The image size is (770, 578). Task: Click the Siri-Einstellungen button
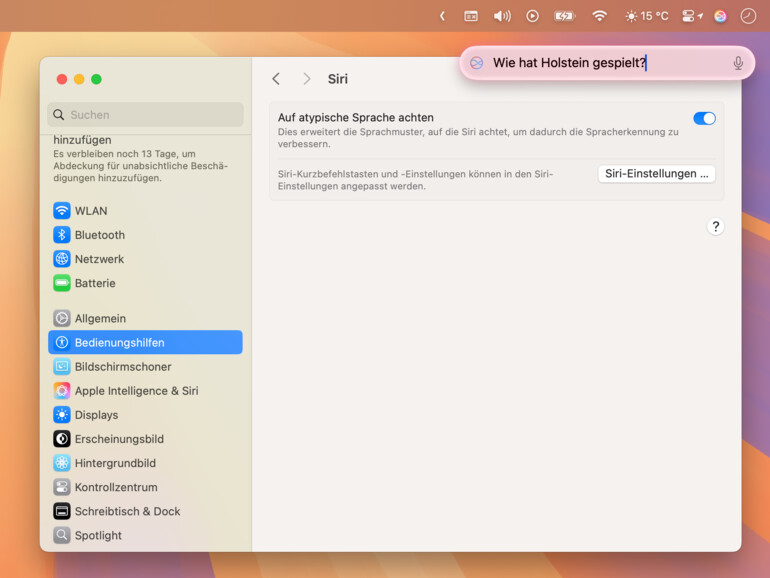(x=656, y=174)
